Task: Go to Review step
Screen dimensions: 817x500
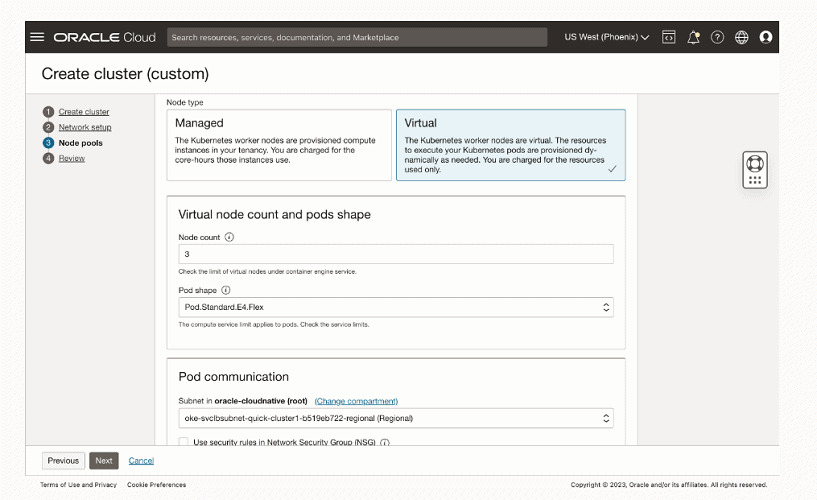Action: [x=72, y=158]
